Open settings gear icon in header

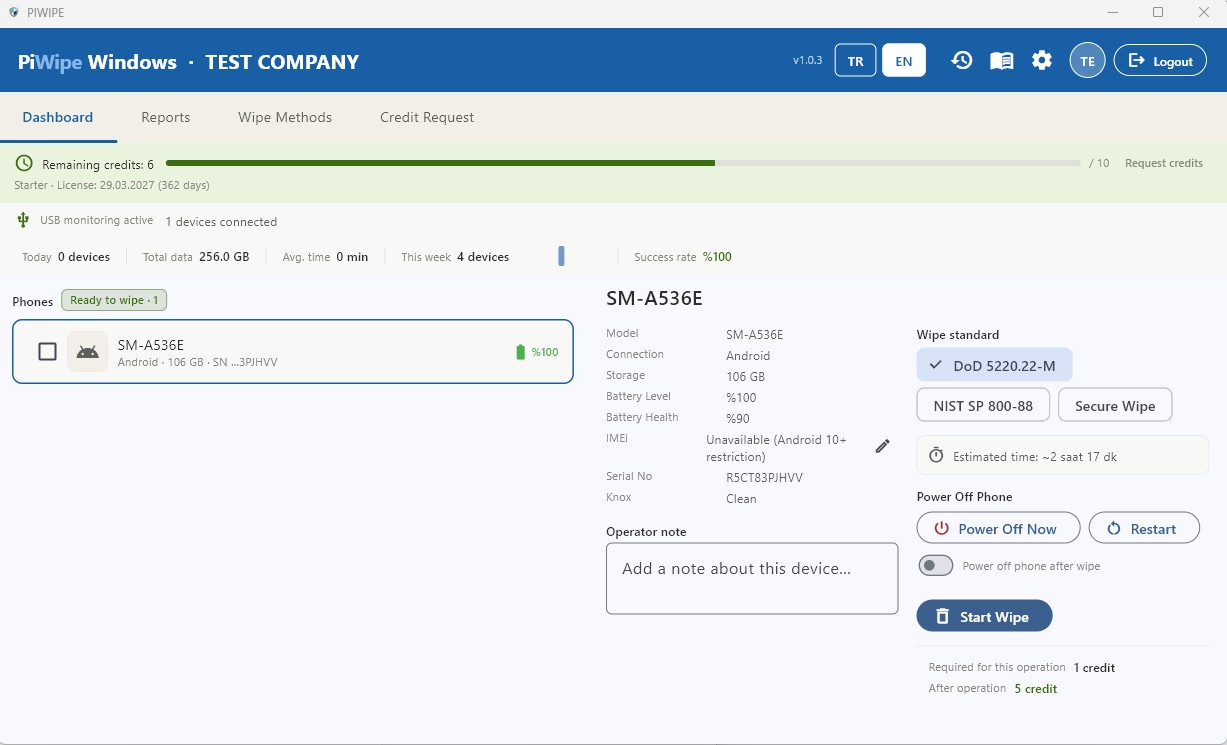click(x=1042, y=61)
